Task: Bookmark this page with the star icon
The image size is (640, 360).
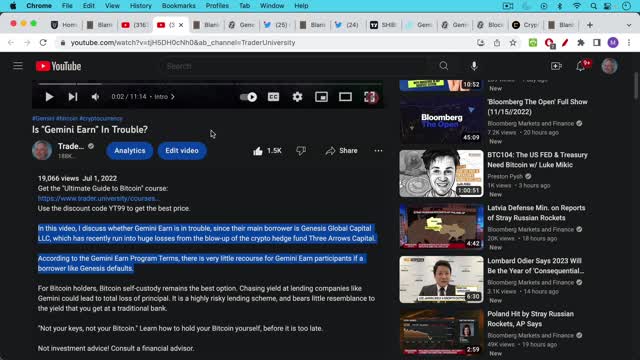Action: coord(513,42)
